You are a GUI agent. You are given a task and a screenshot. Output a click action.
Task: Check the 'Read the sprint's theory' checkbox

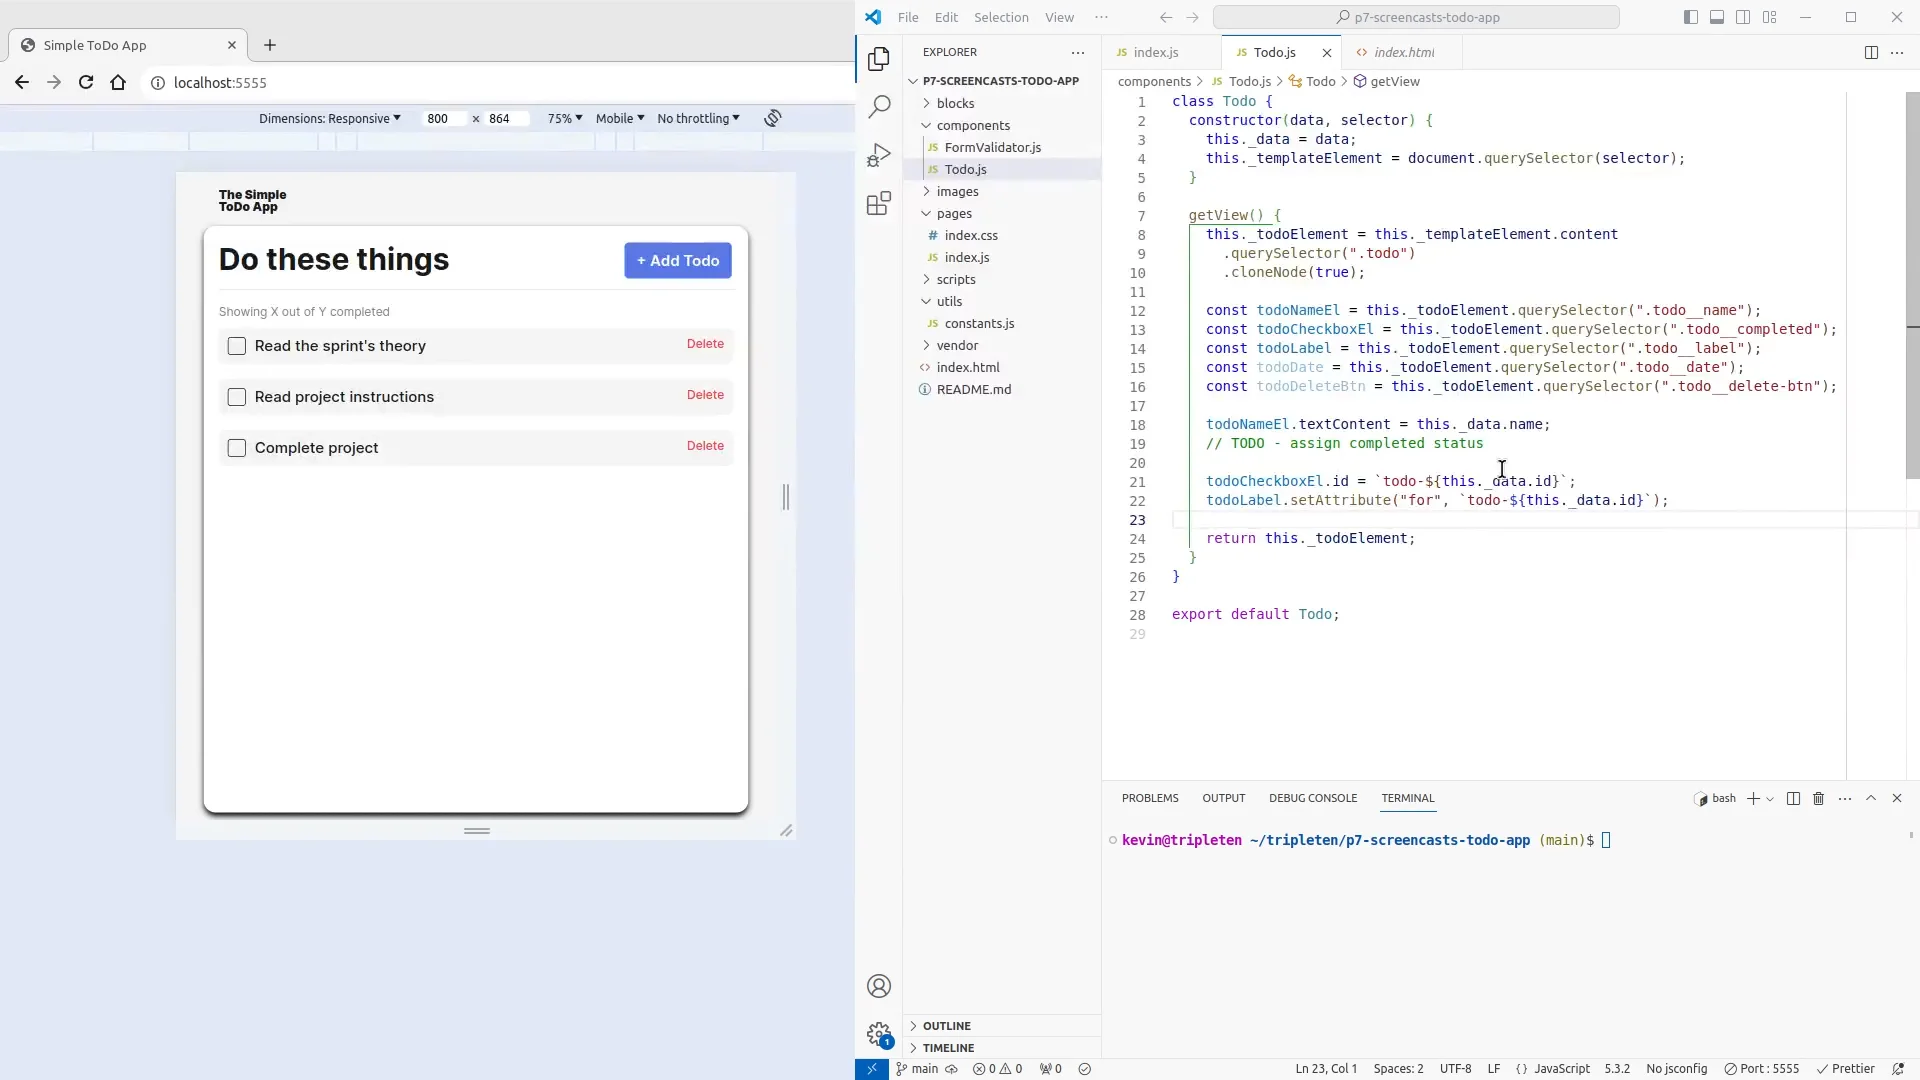click(x=237, y=345)
